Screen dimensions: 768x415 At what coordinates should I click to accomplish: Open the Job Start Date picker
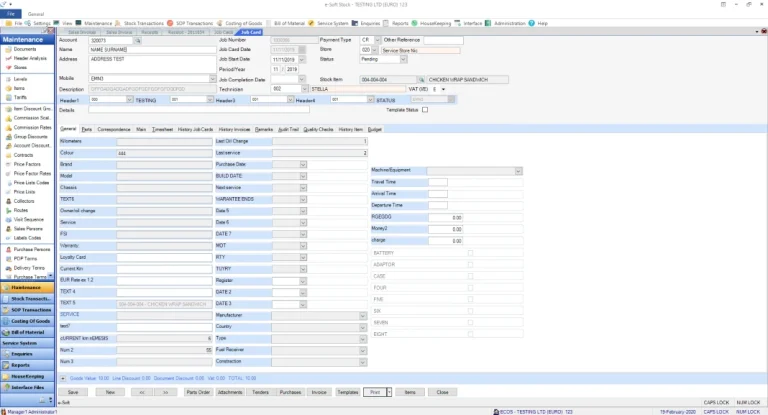302,59
